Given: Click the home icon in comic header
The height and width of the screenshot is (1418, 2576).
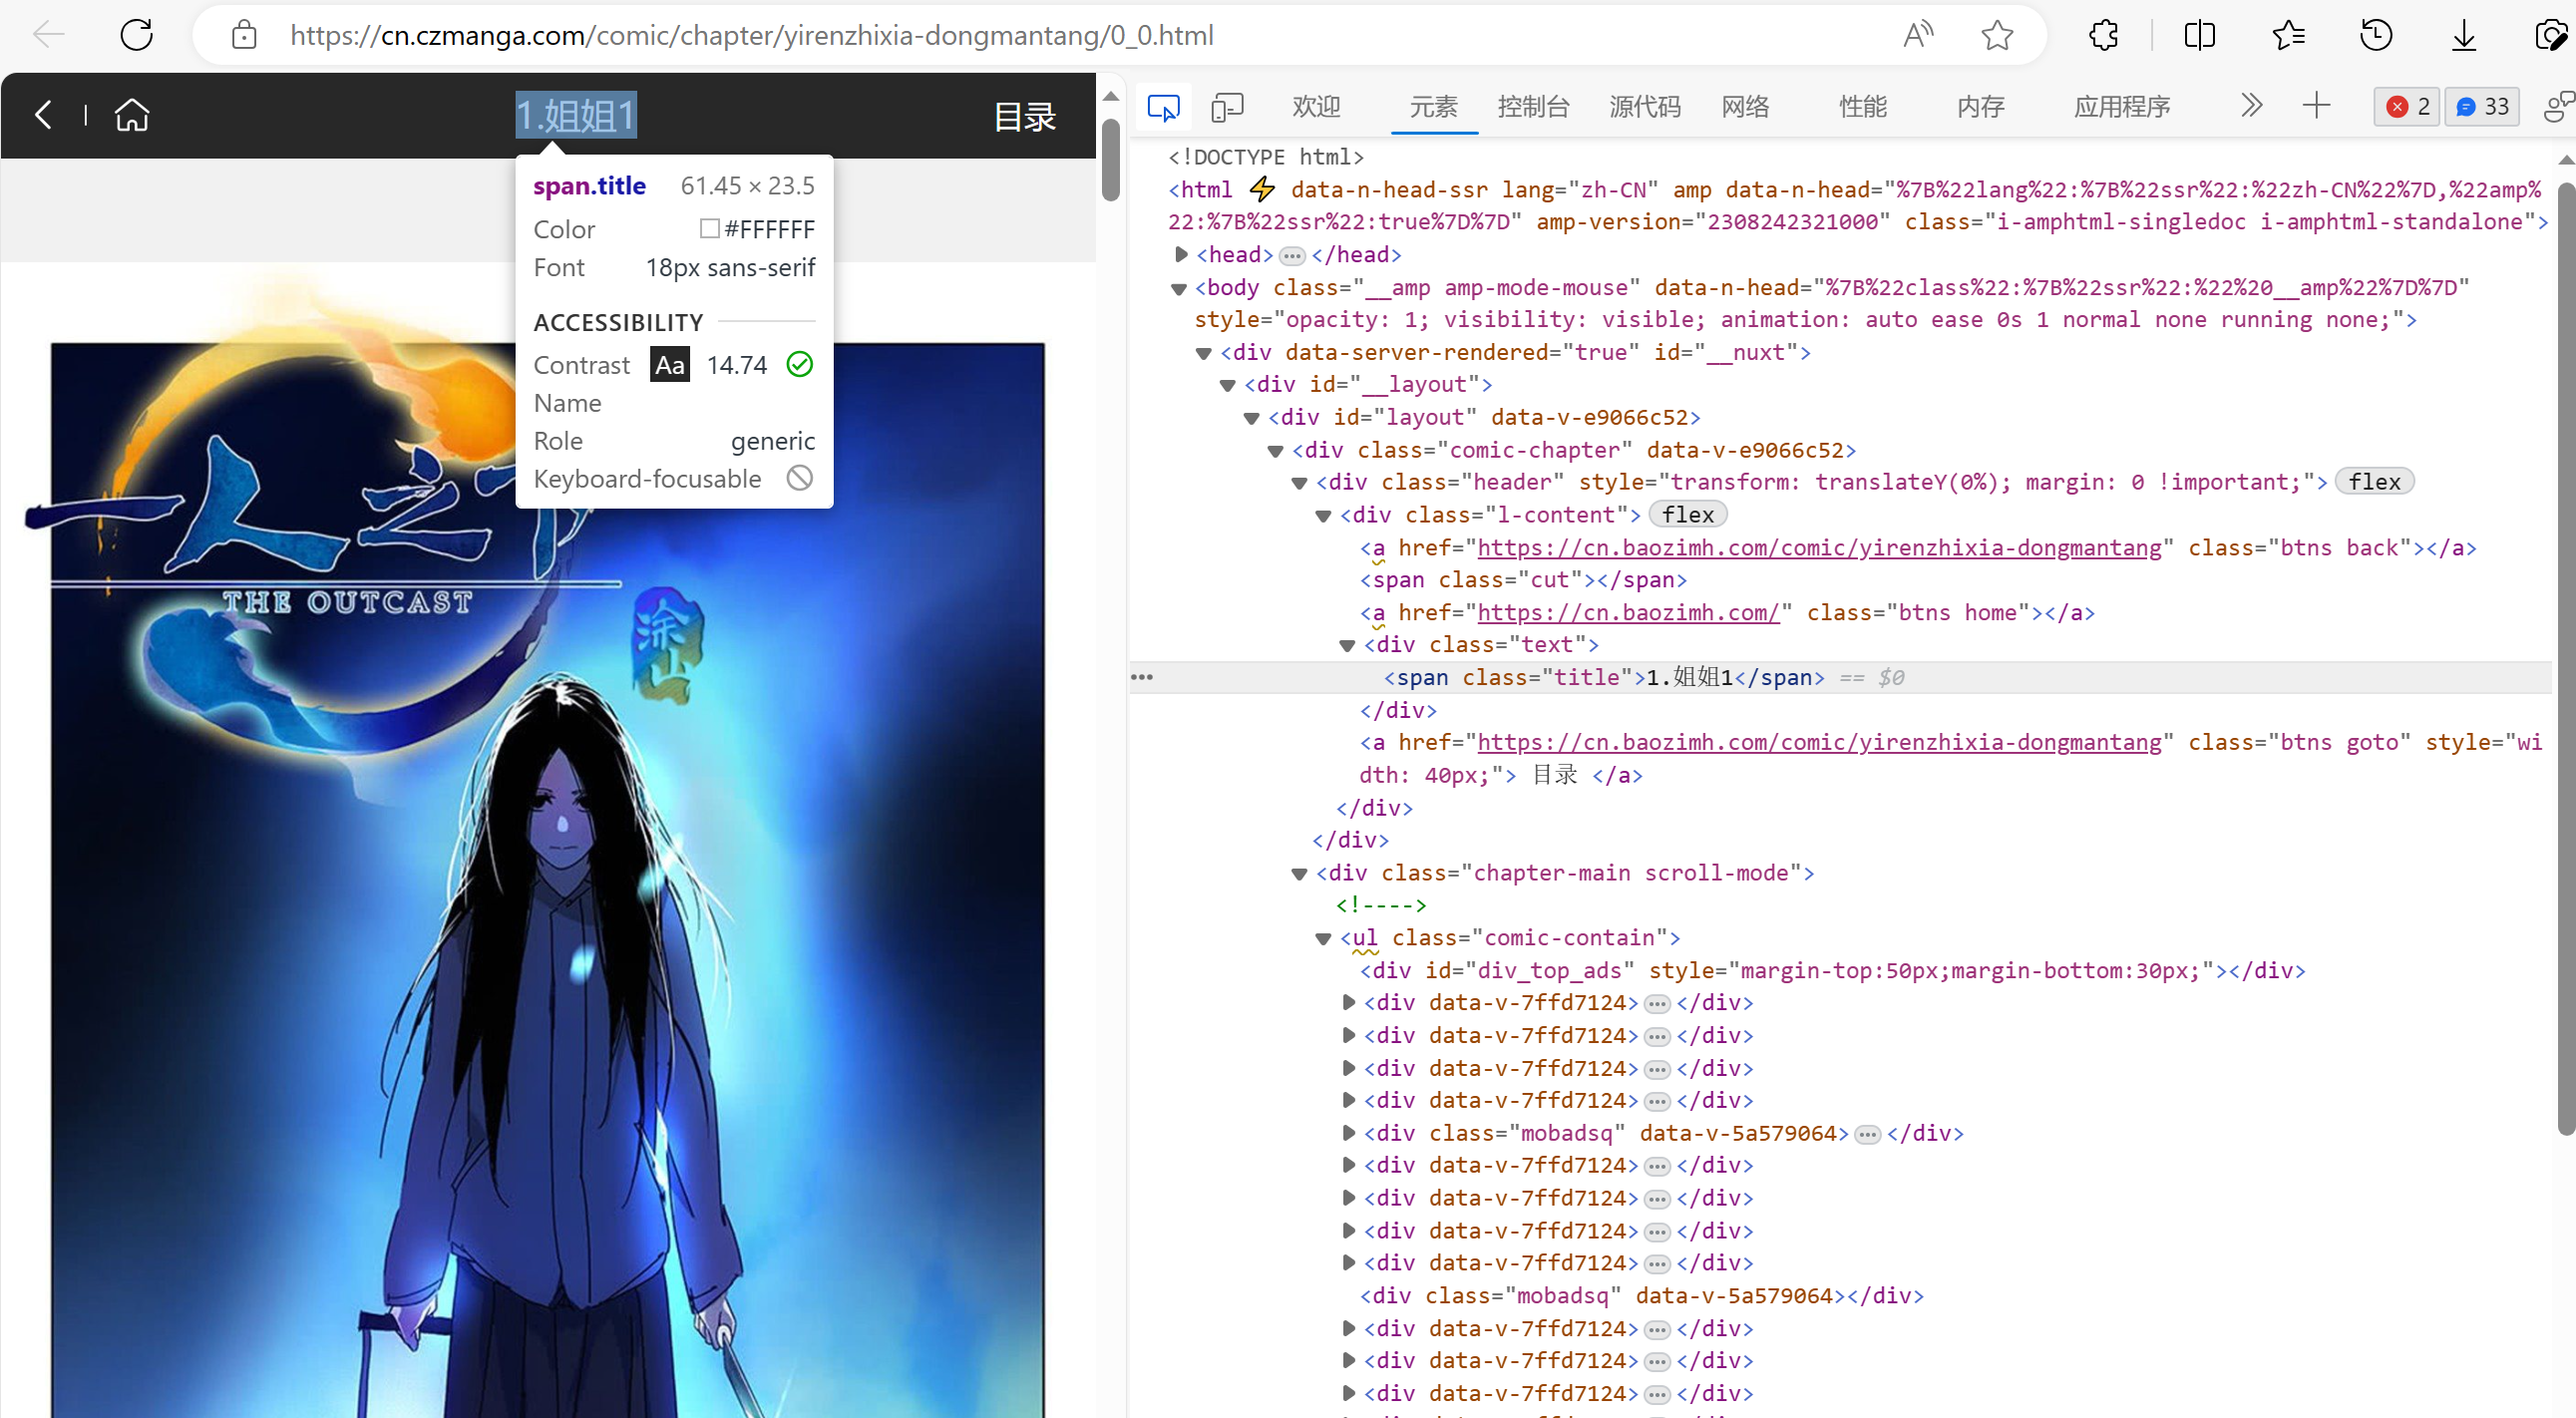Looking at the screenshot, I should point(132,115).
